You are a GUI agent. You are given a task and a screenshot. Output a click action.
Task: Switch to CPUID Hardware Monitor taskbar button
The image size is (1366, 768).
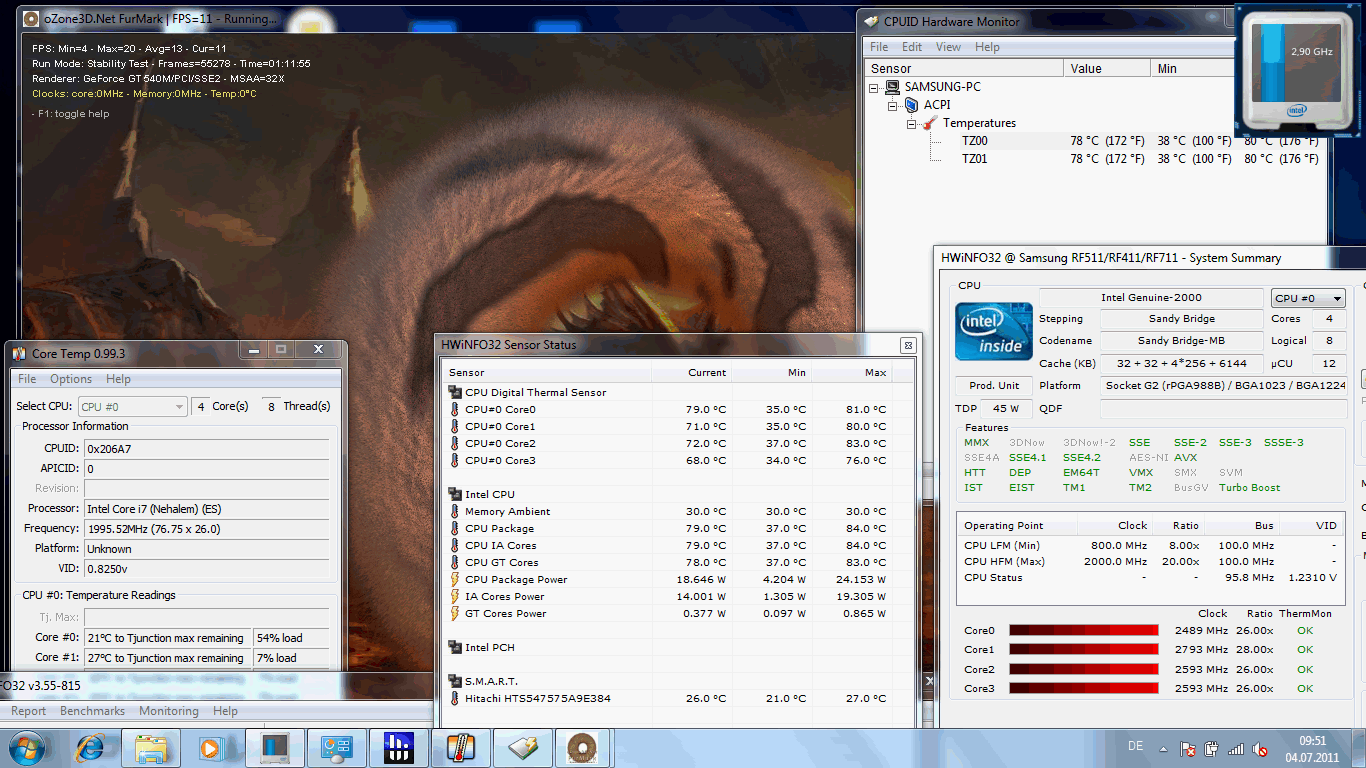(x=523, y=747)
